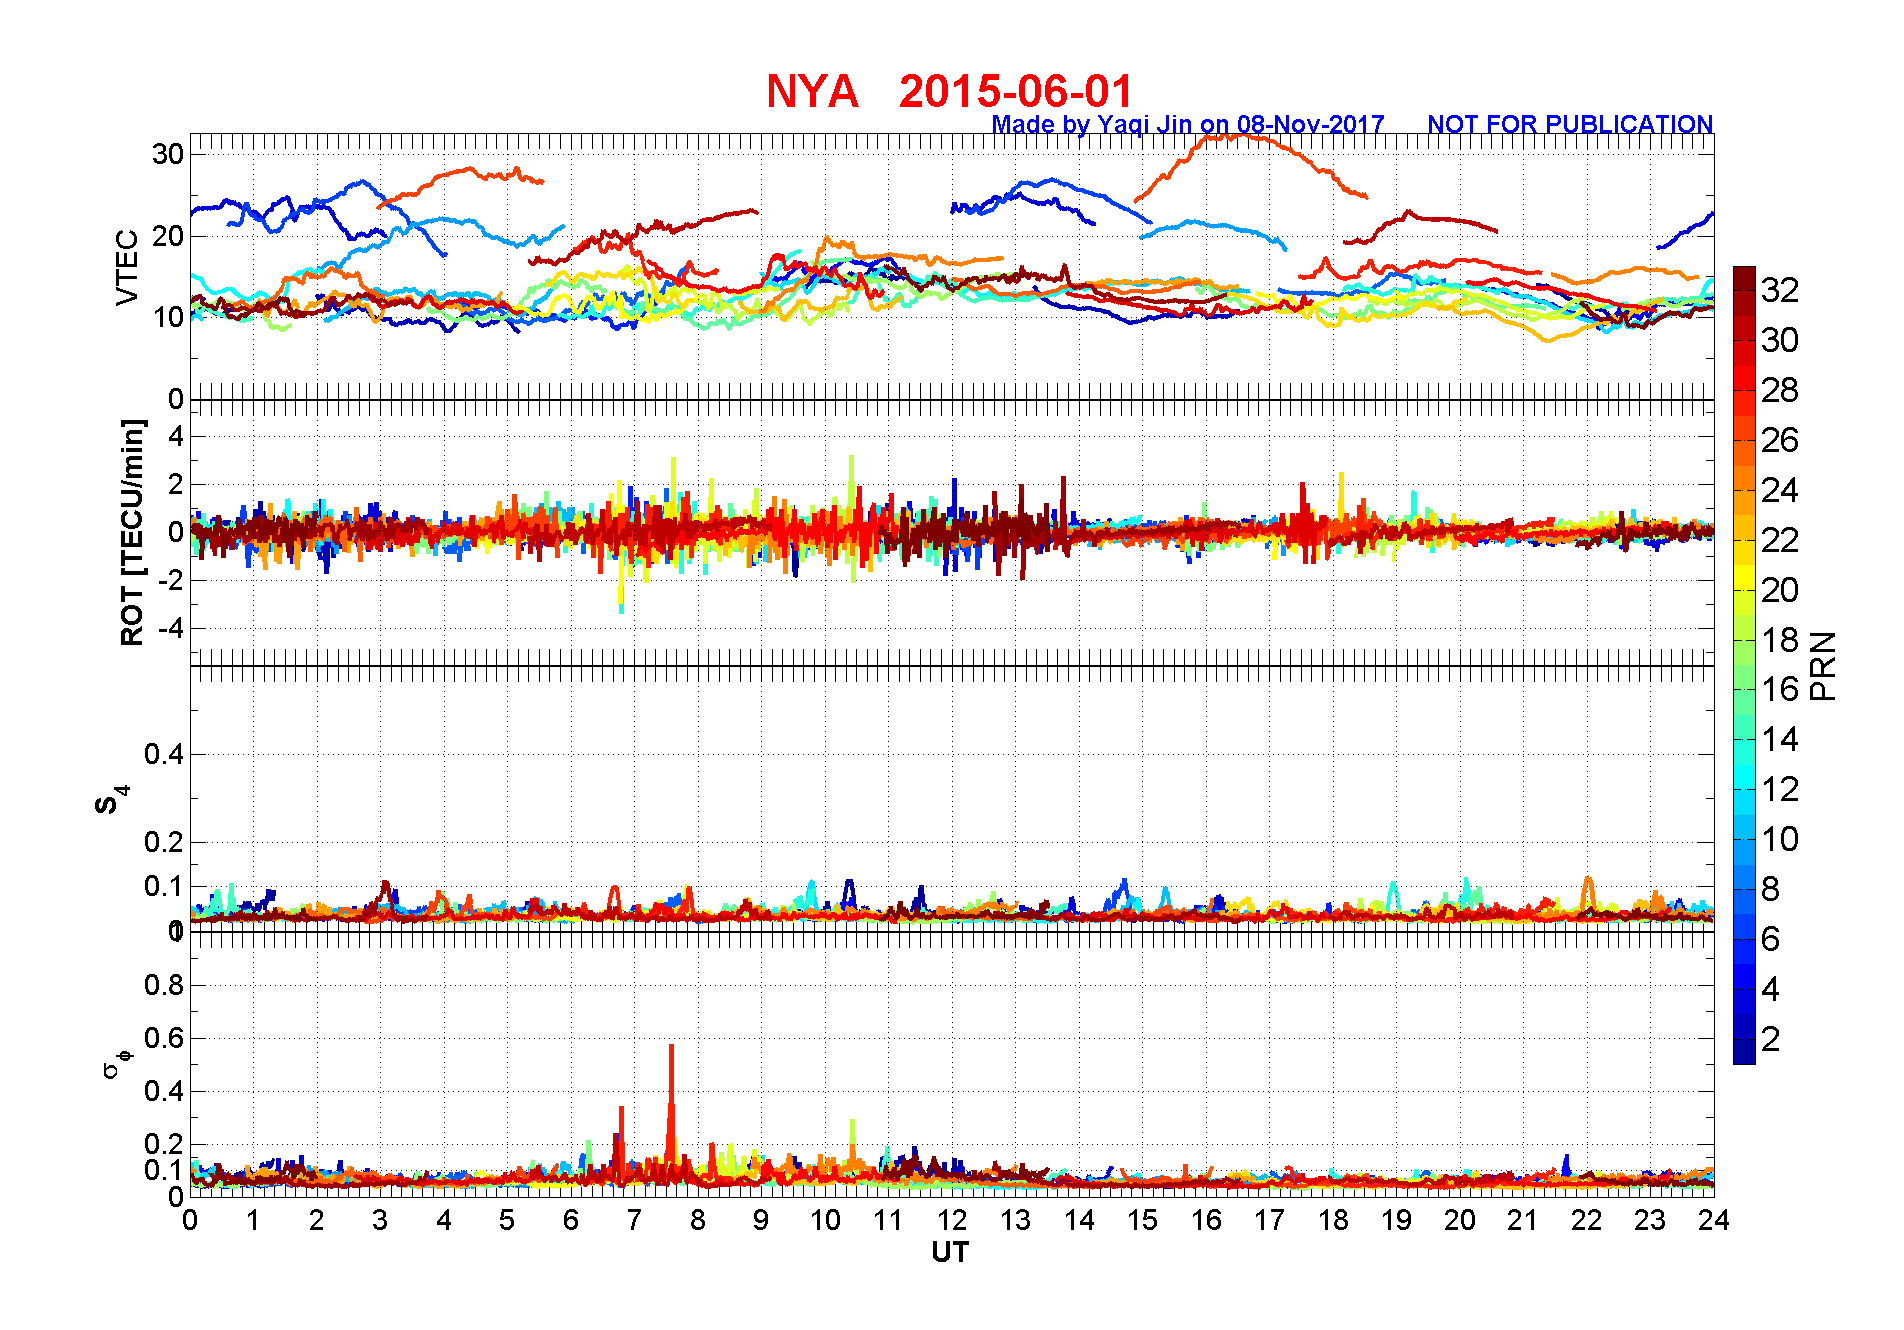Viewport: 1904px width, 1330px height.
Task: Click tick value 0.6 on the σφ axis
Action: click(x=164, y=1038)
